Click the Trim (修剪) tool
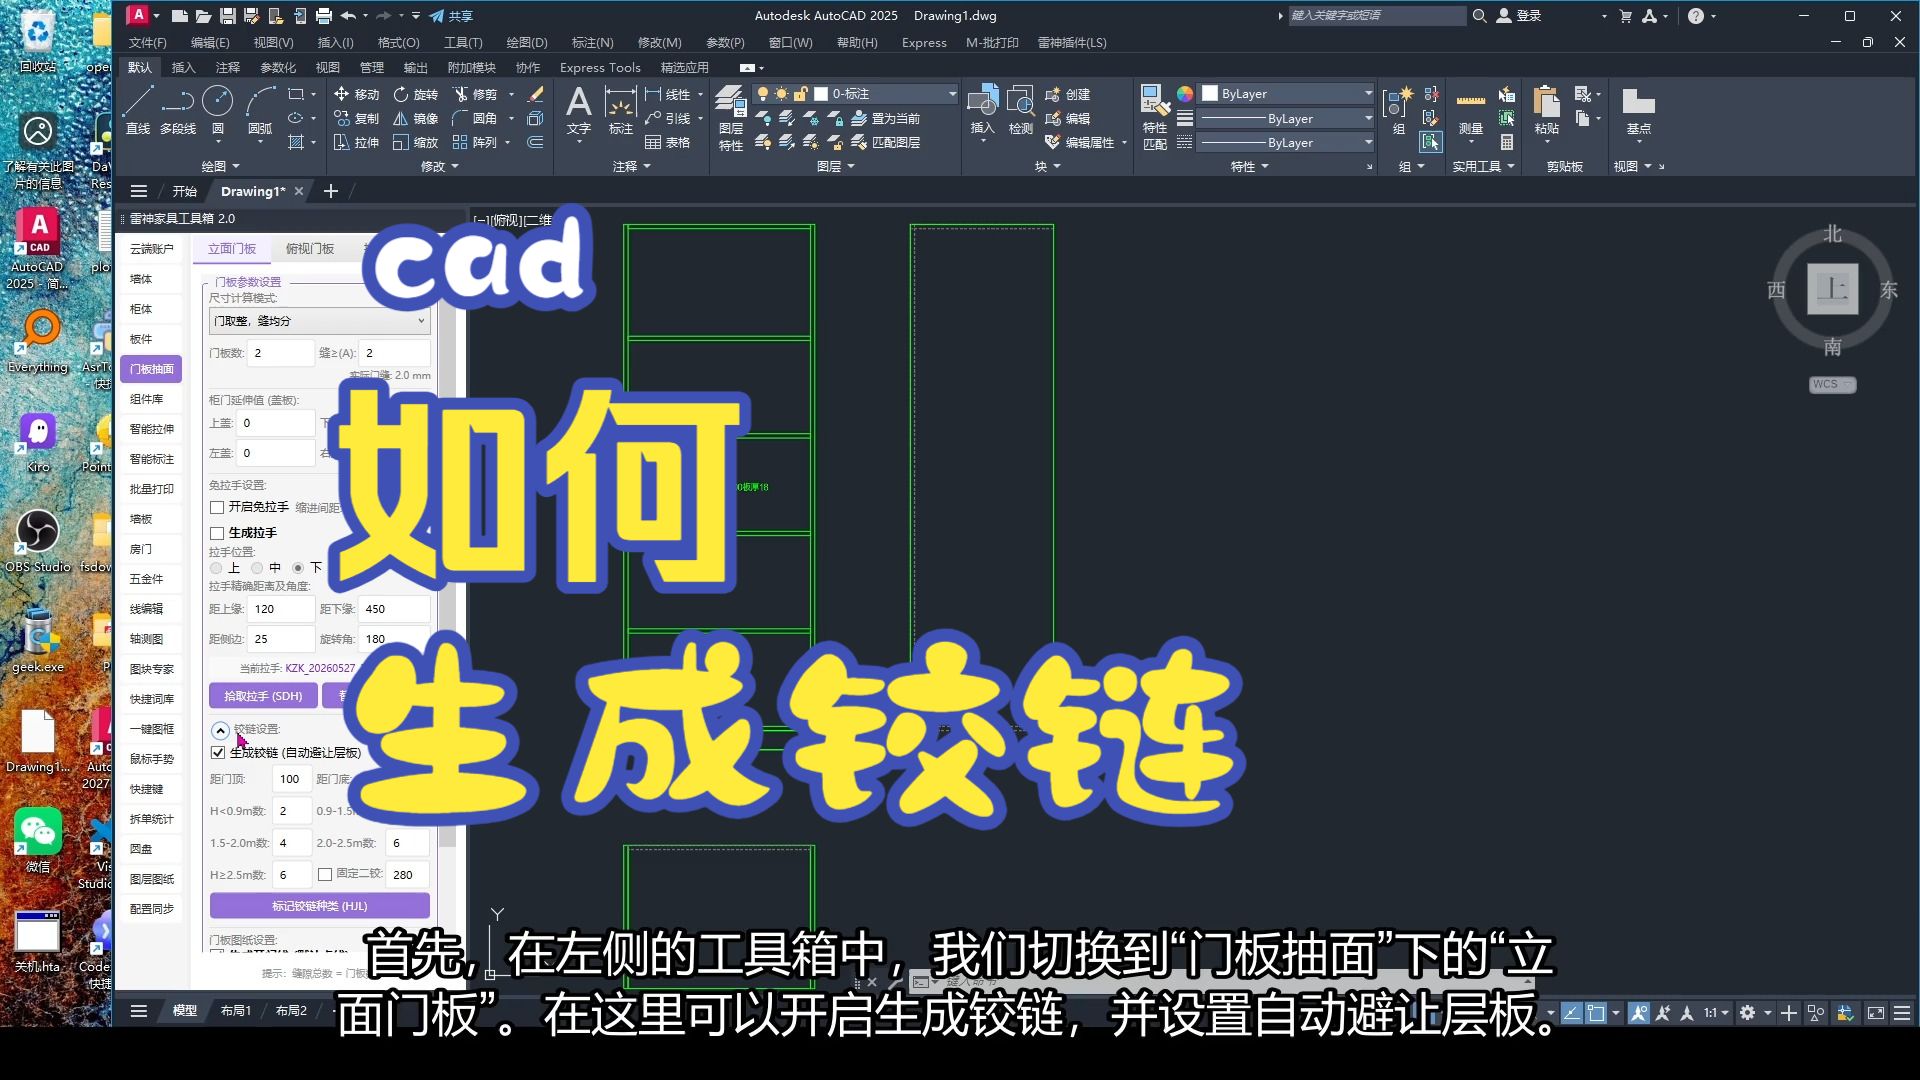Viewport: 1920px width, 1080px height. click(475, 94)
